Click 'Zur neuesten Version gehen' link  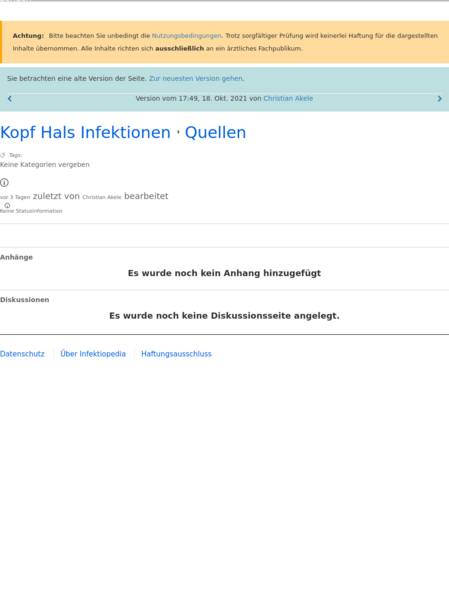196,78
